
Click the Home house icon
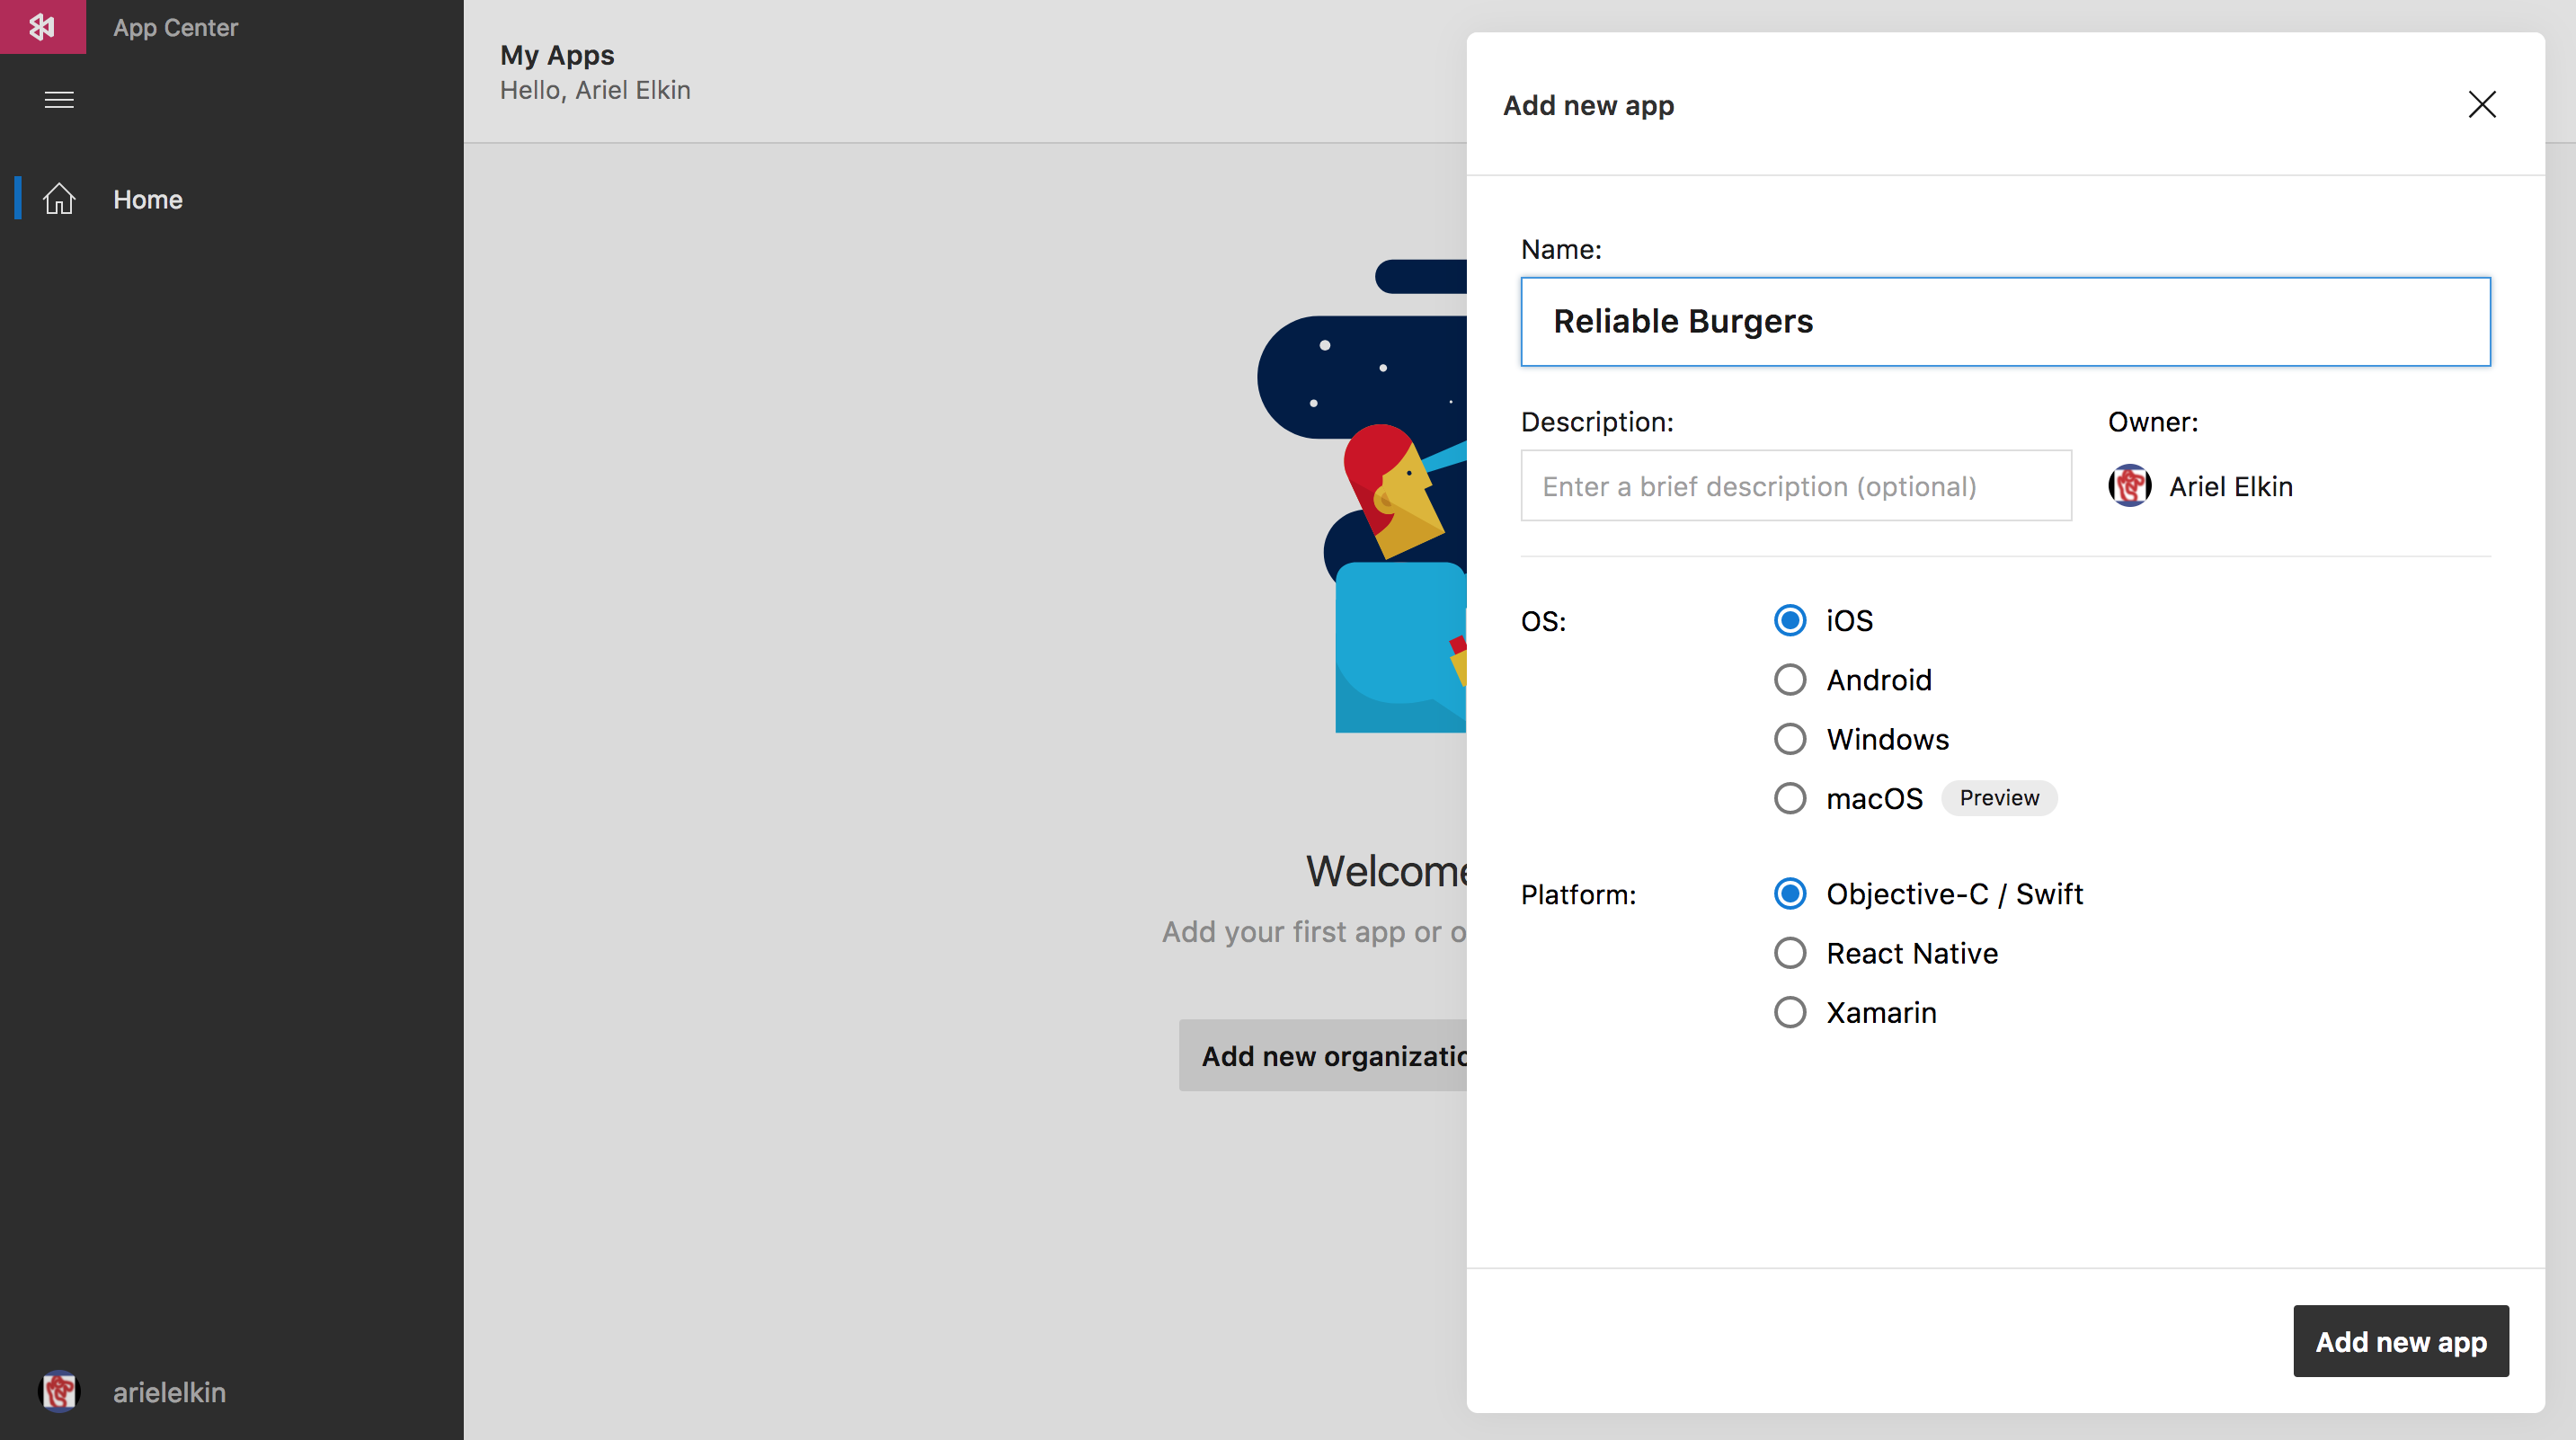(x=59, y=199)
